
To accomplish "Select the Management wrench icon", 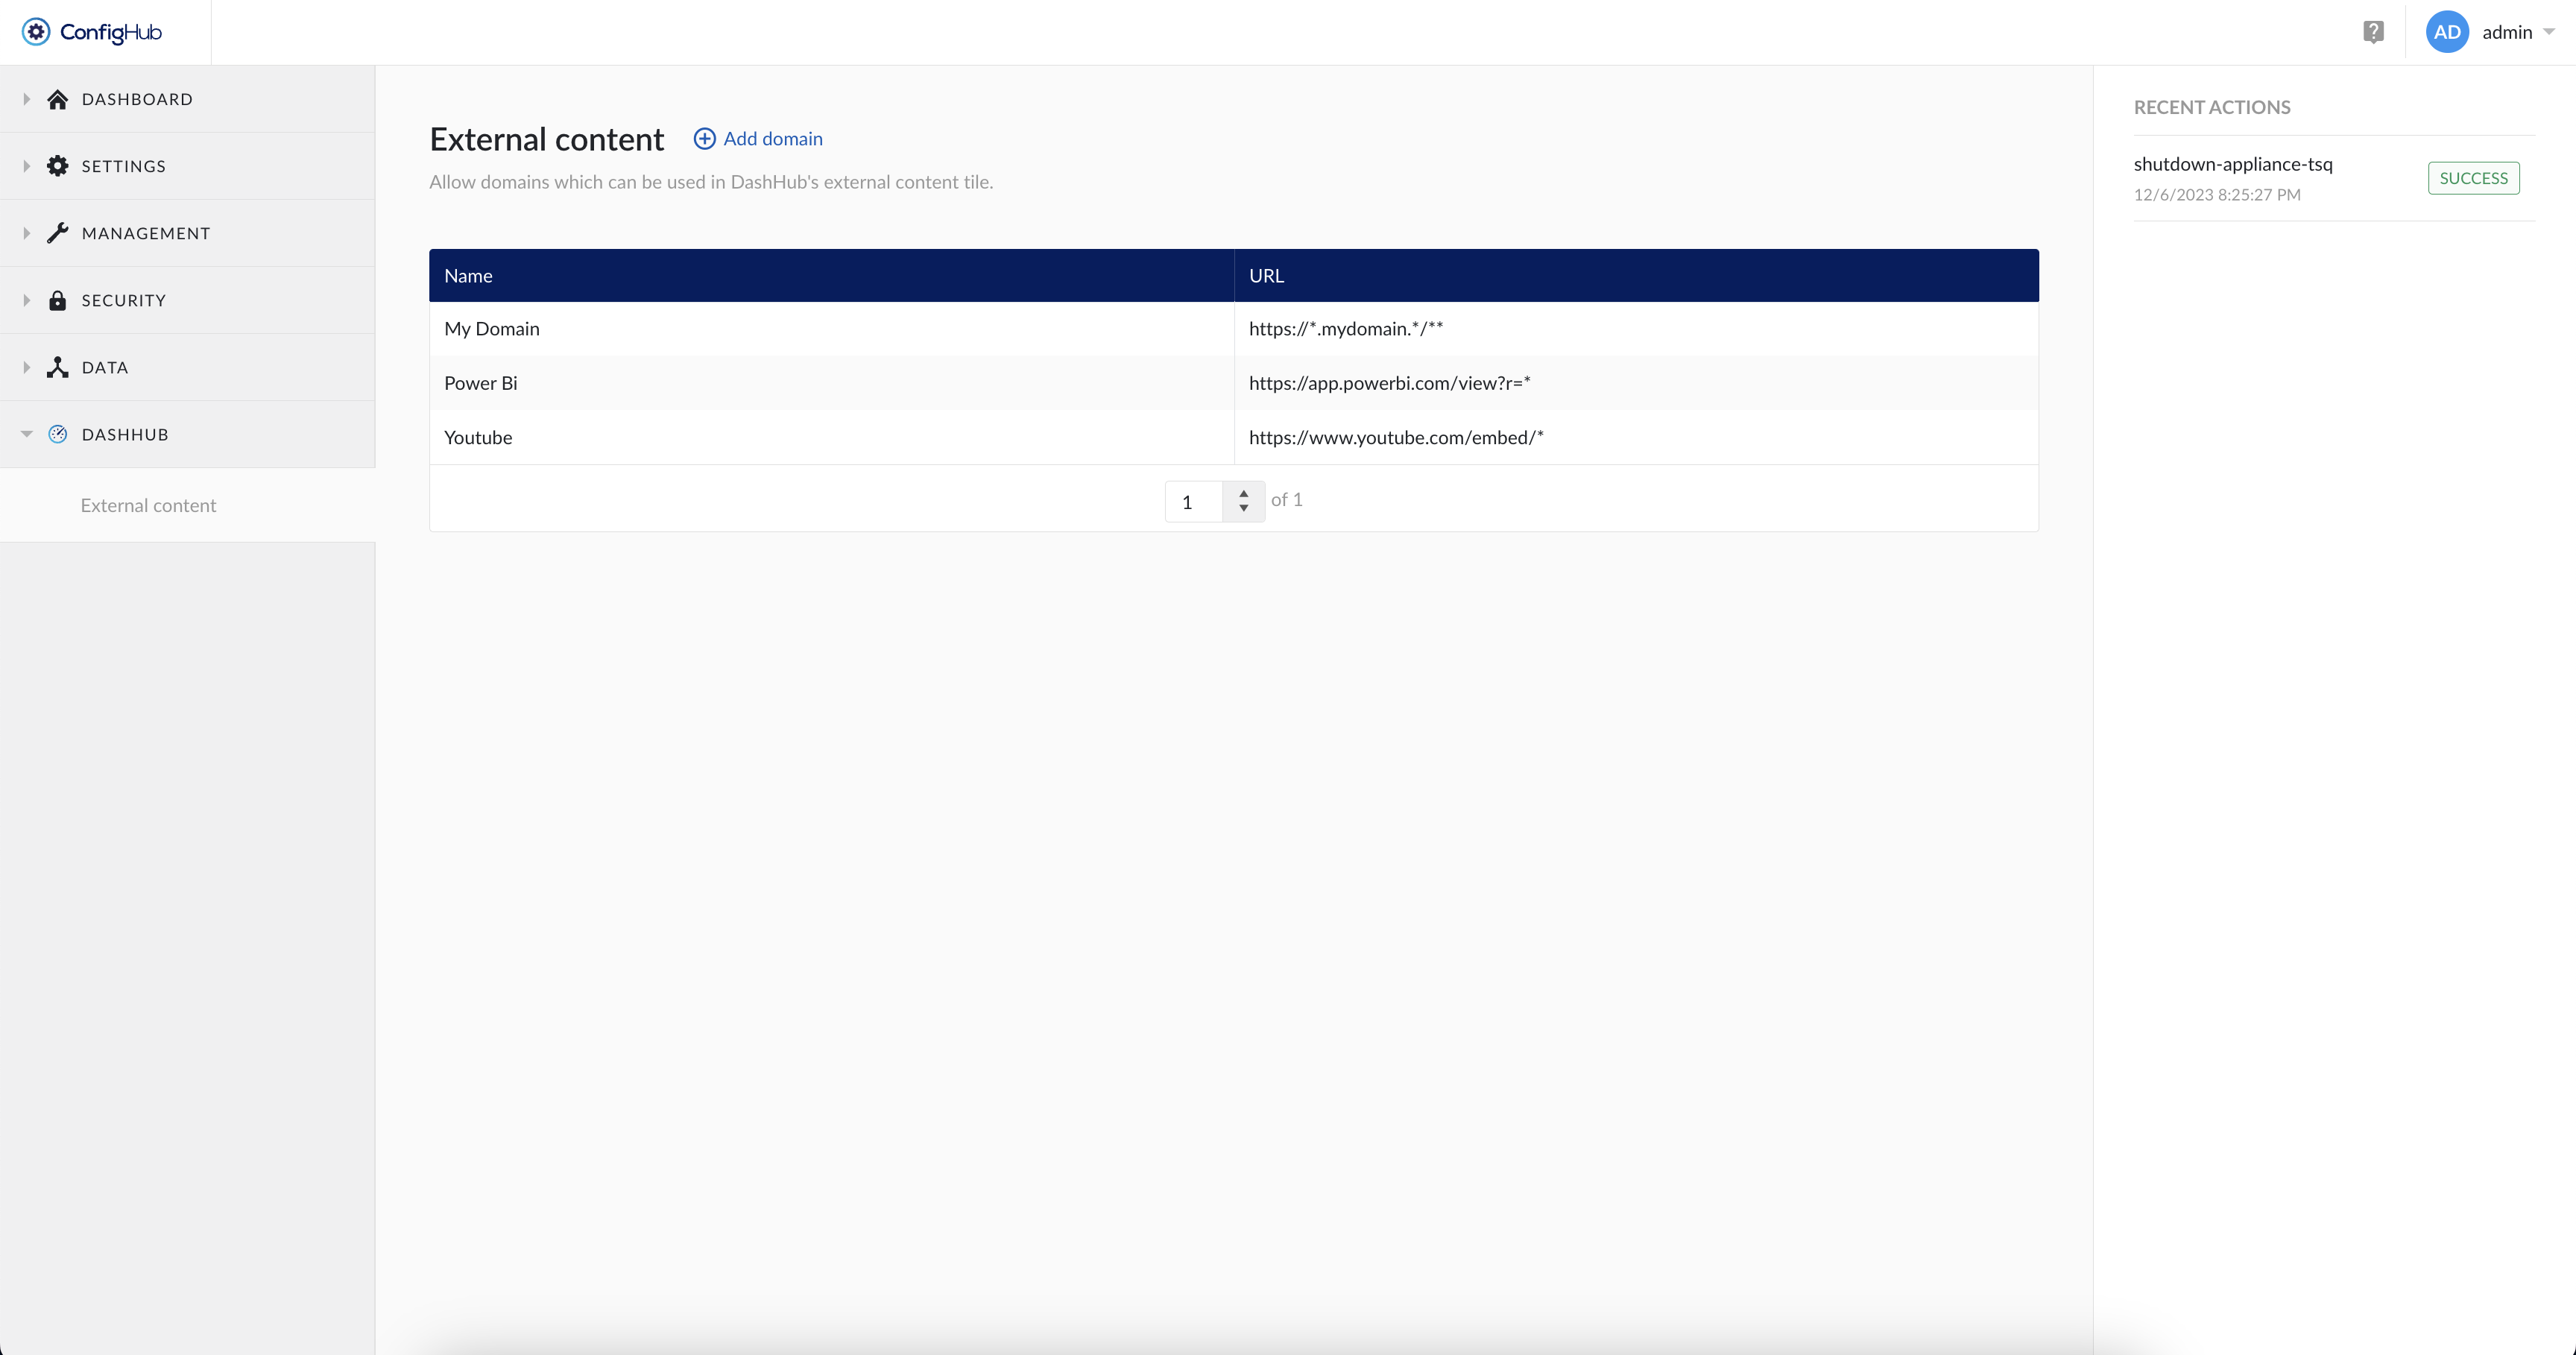I will pos(58,232).
